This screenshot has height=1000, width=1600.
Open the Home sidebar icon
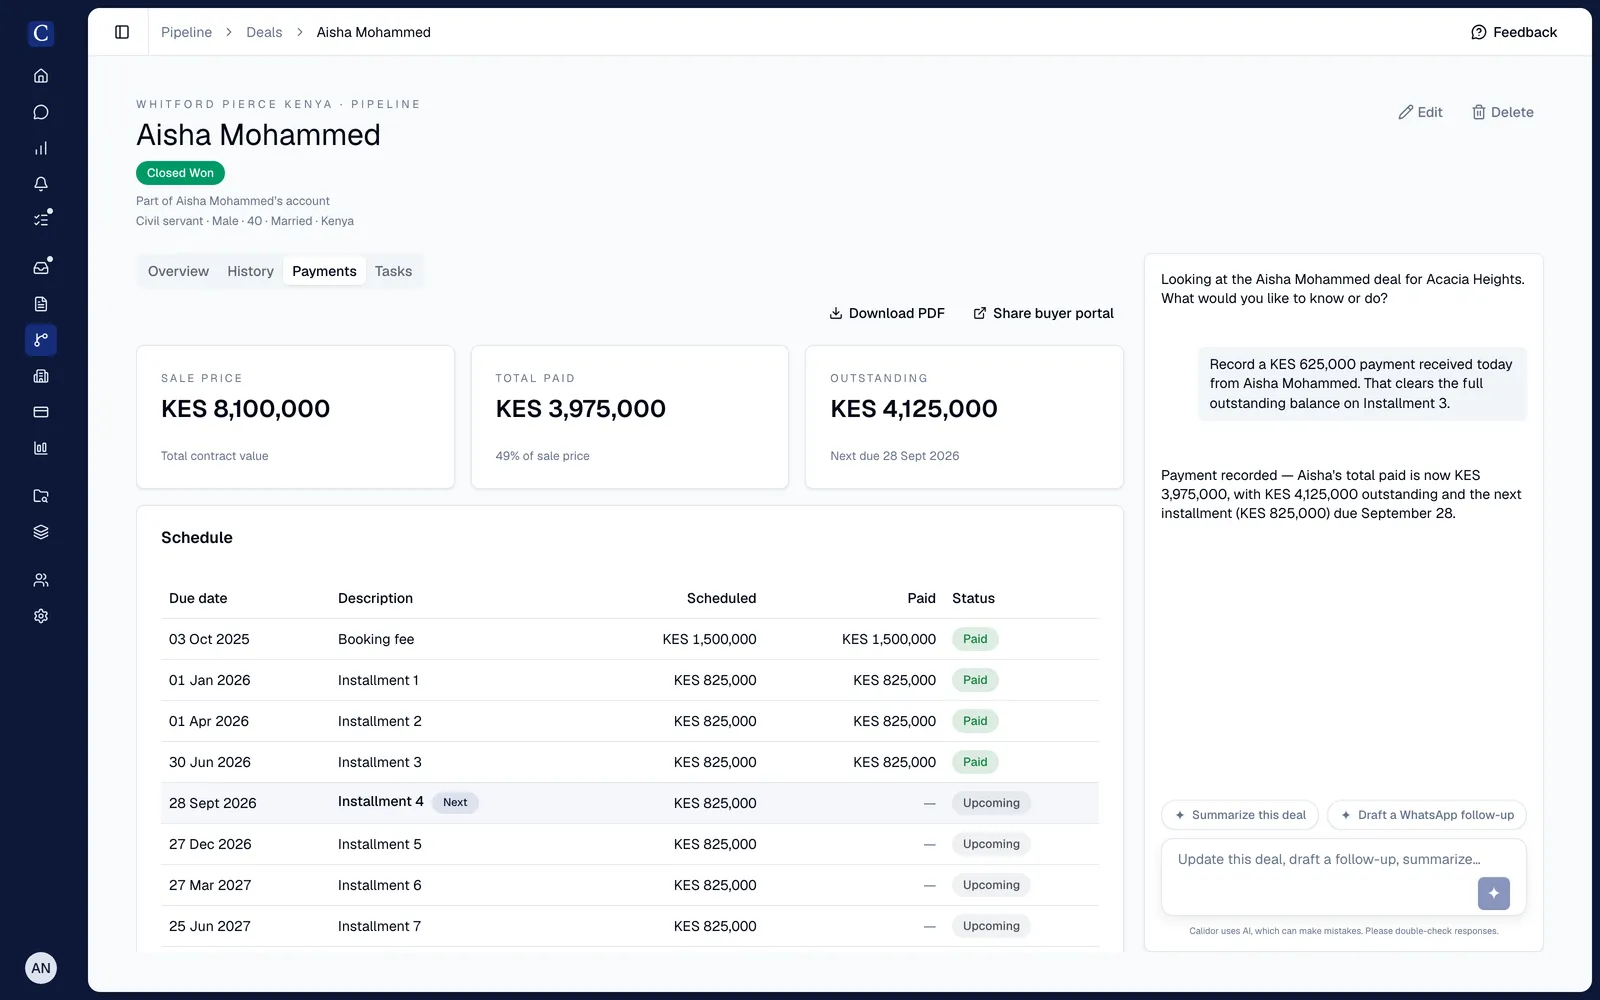(x=41, y=76)
